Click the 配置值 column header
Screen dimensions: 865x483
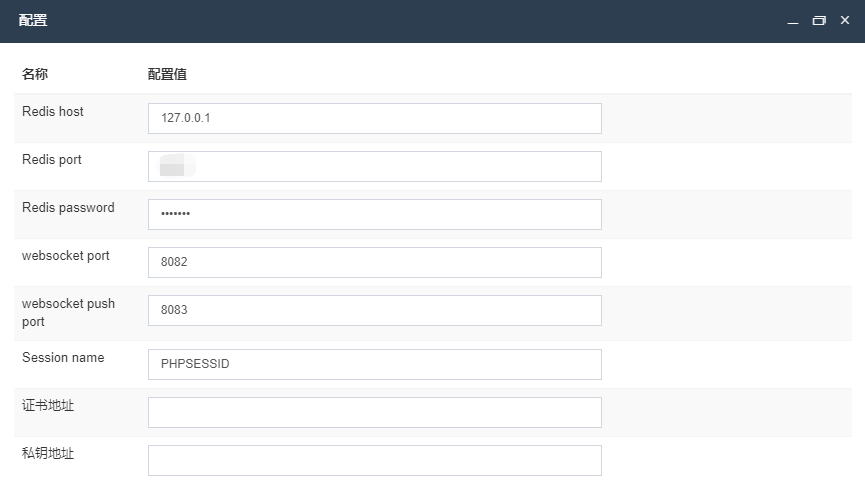(x=167, y=74)
